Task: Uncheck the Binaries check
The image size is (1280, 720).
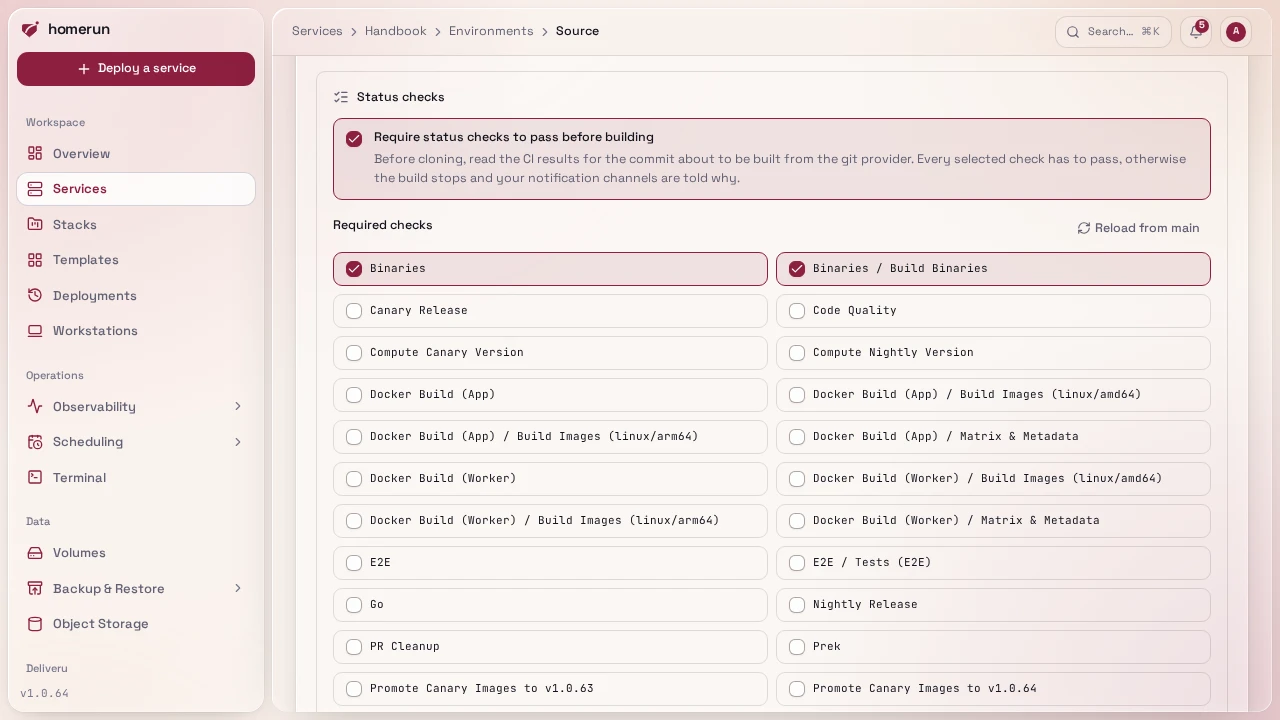Action: [354, 269]
